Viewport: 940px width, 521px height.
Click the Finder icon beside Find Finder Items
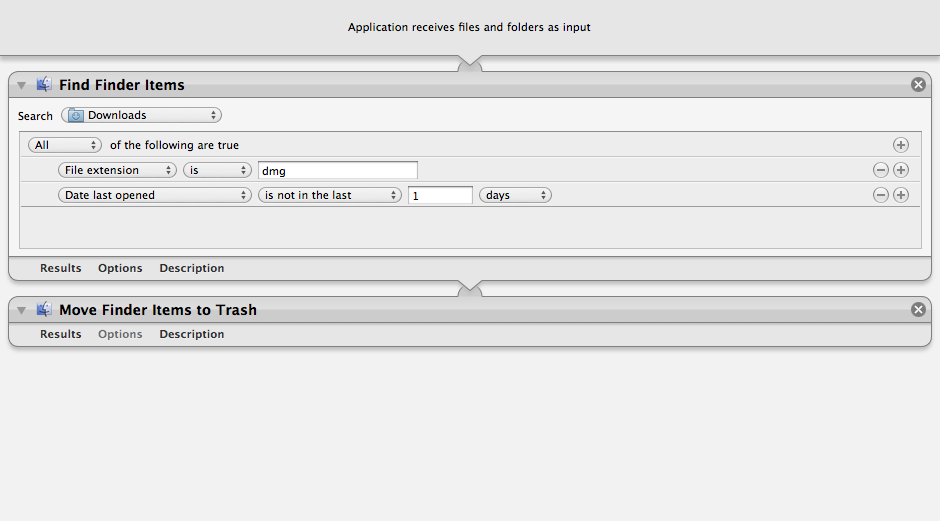tap(44, 85)
